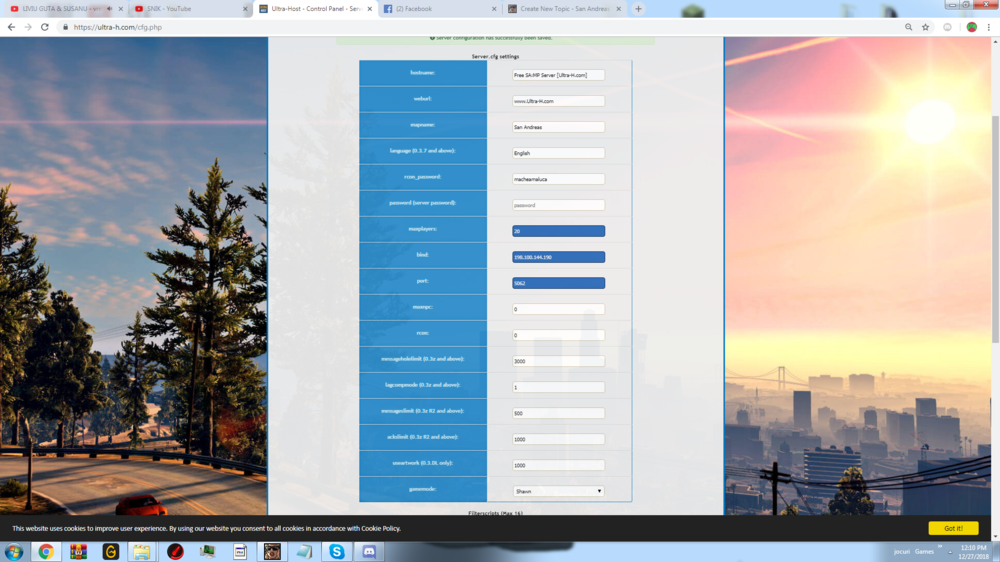This screenshot has height=562, width=1000.
Task: Open the Chrome profile avatar
Action: click(x=971, y=27)
